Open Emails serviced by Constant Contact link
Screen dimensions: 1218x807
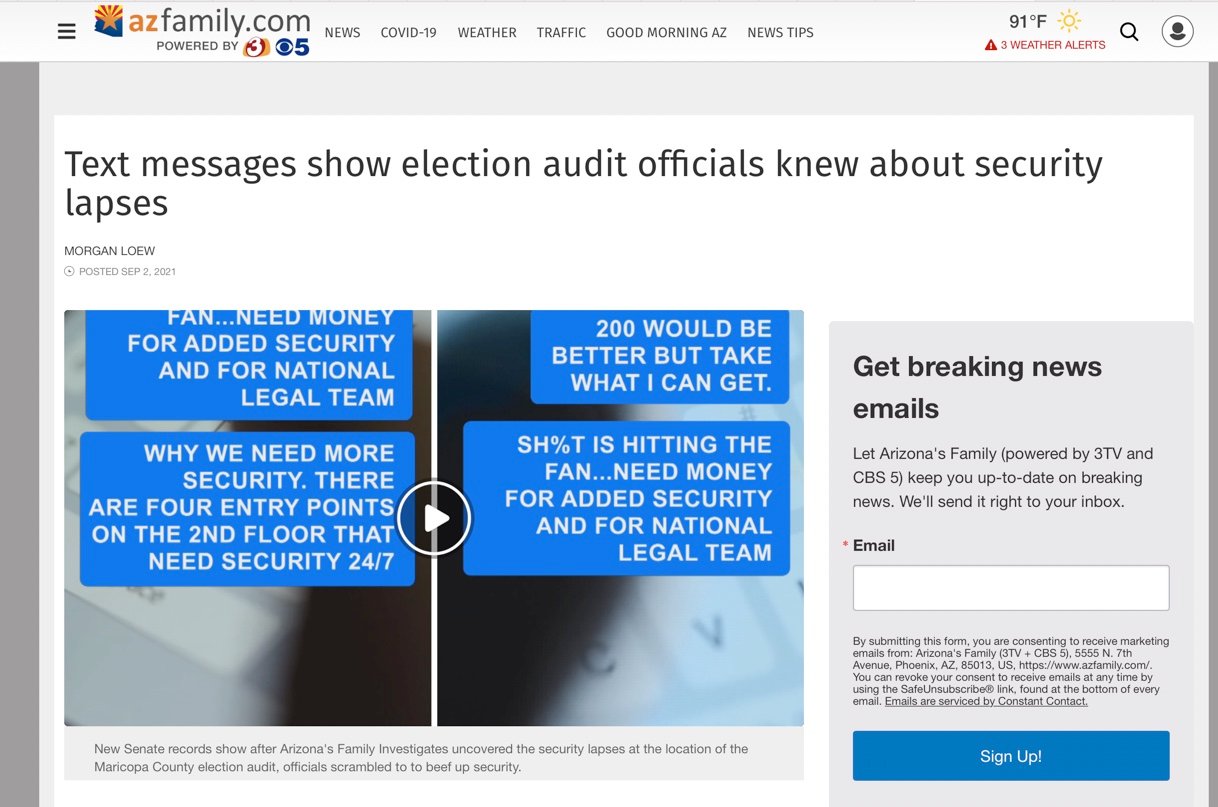(986, 701)
